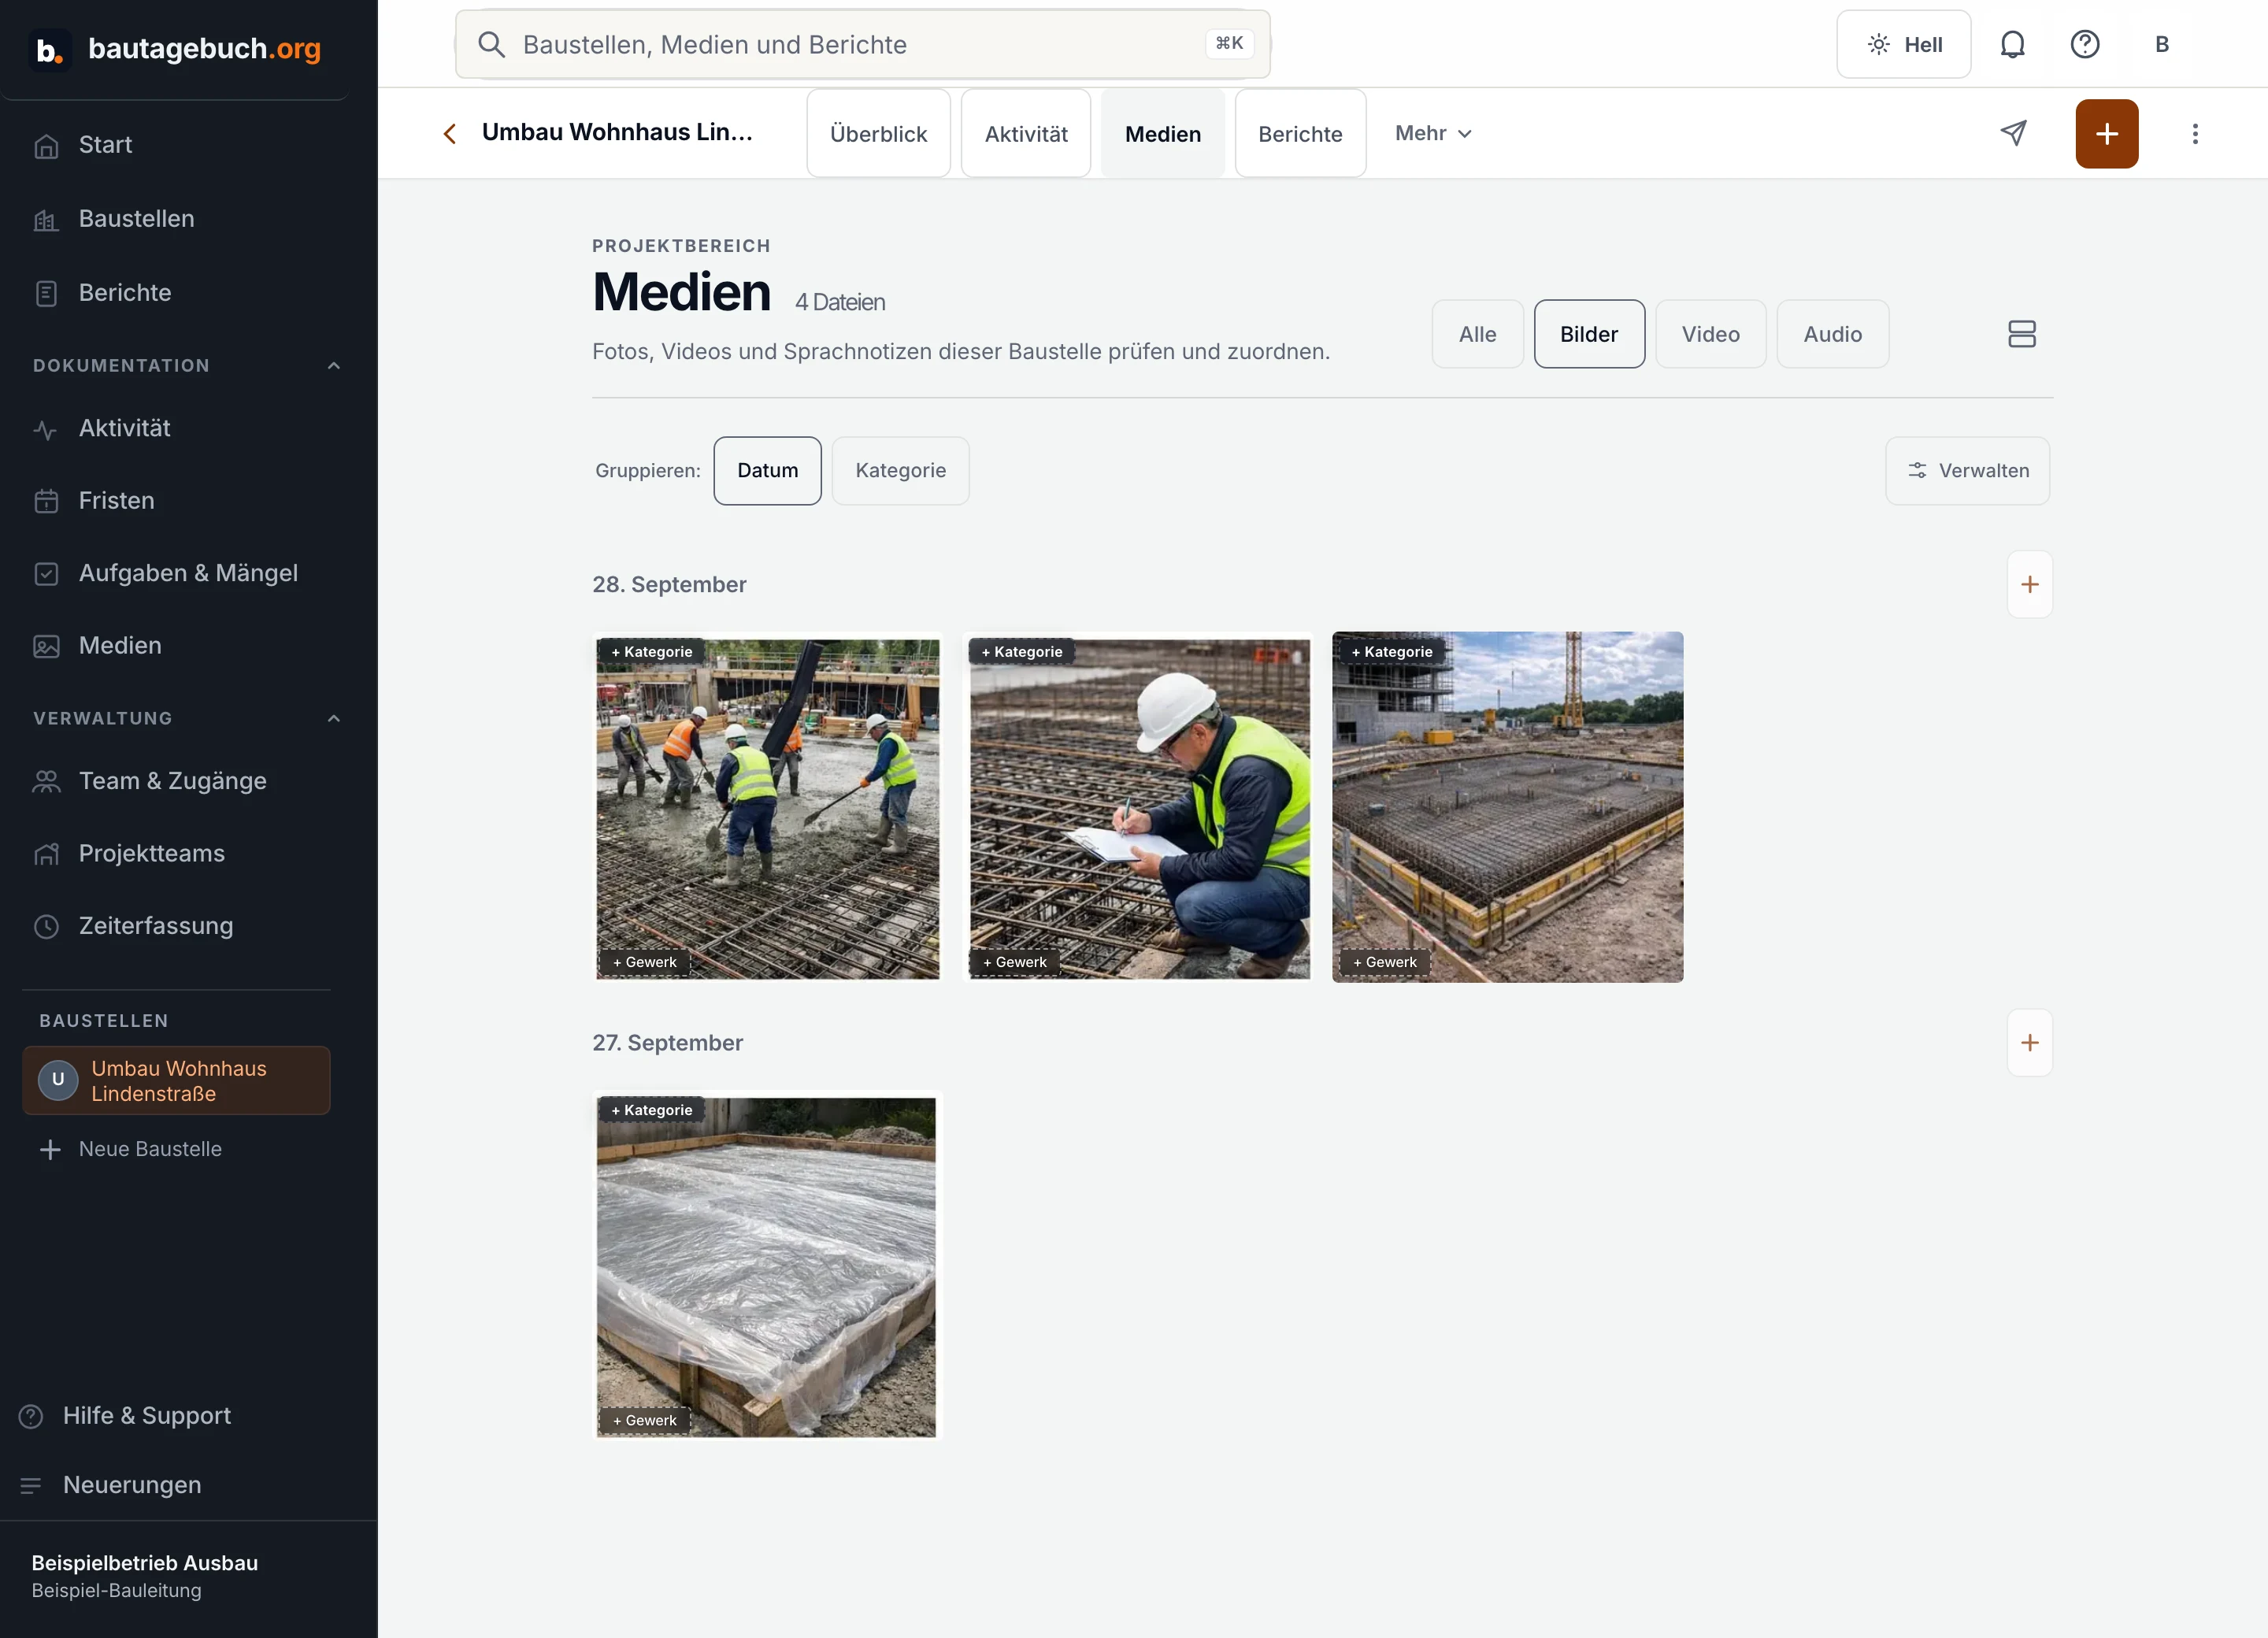The height and width of the screenshot is (1638, 2268).
Task: Add Kategorie to concrete workers photo
Action: click(651, 652)
